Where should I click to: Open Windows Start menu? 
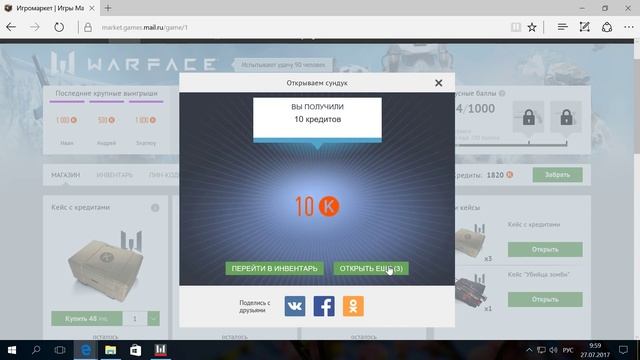coord(12,350)
